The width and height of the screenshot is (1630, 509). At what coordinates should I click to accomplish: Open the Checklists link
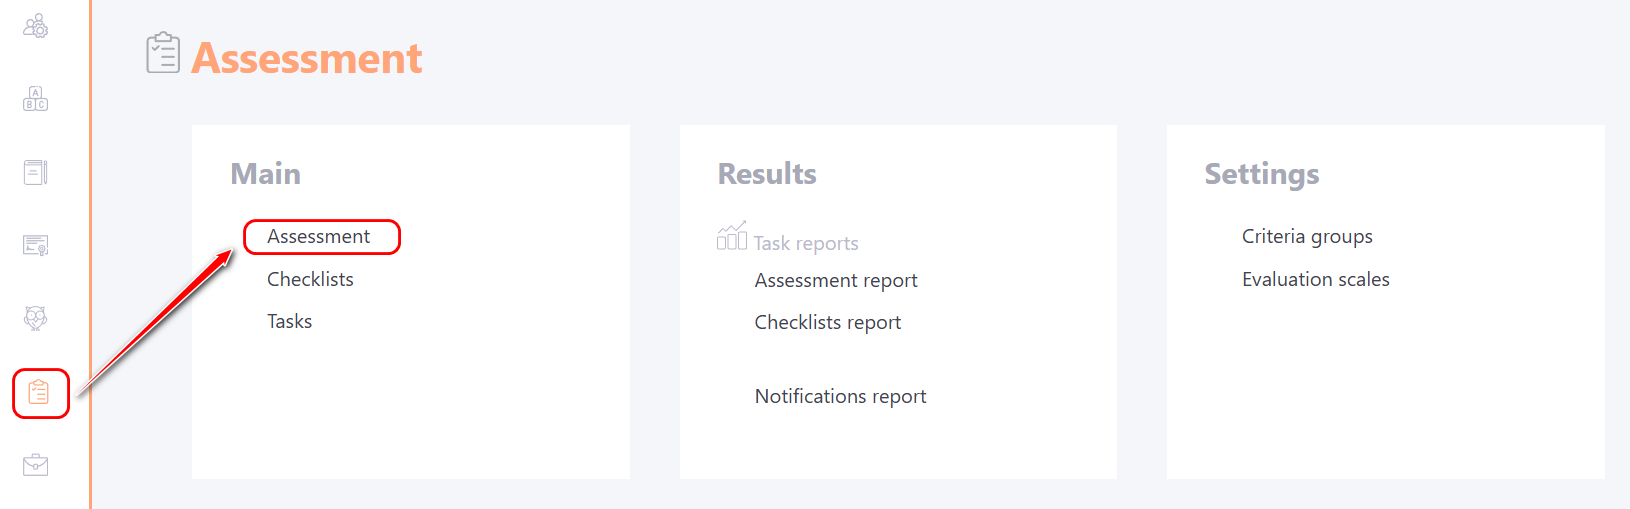310,279
